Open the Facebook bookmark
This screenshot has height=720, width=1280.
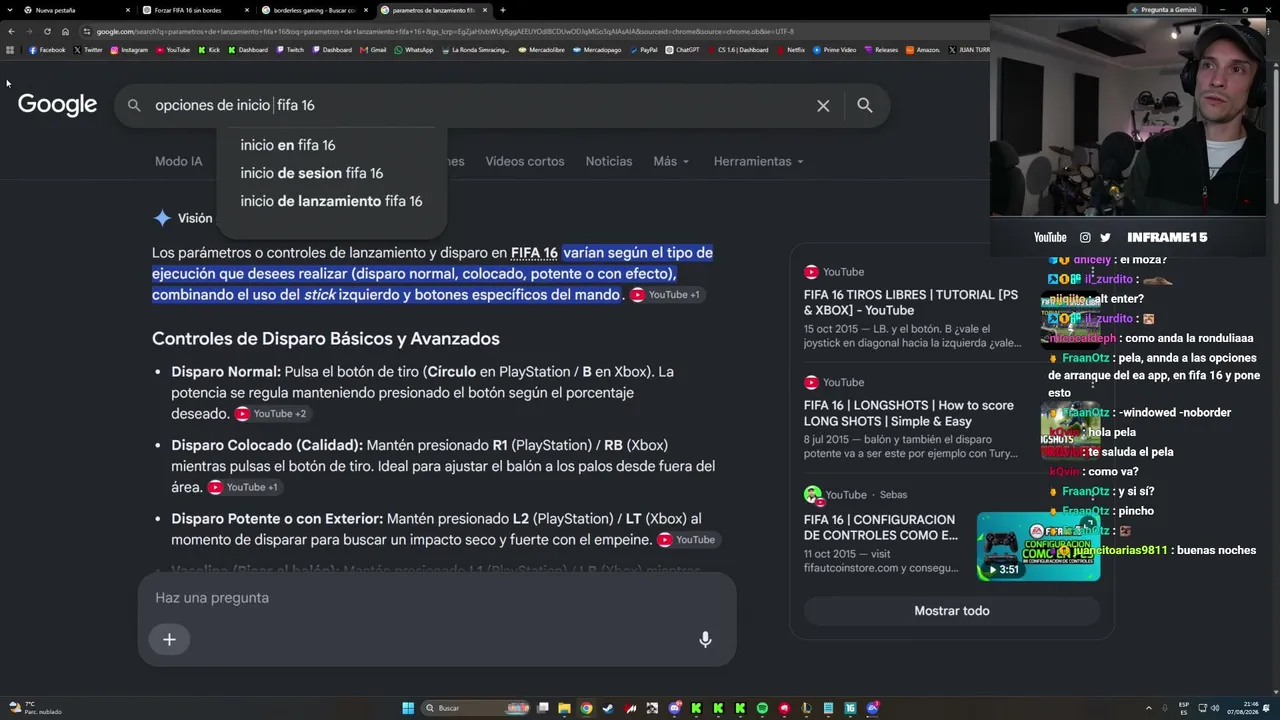click(x=47, y=50)
